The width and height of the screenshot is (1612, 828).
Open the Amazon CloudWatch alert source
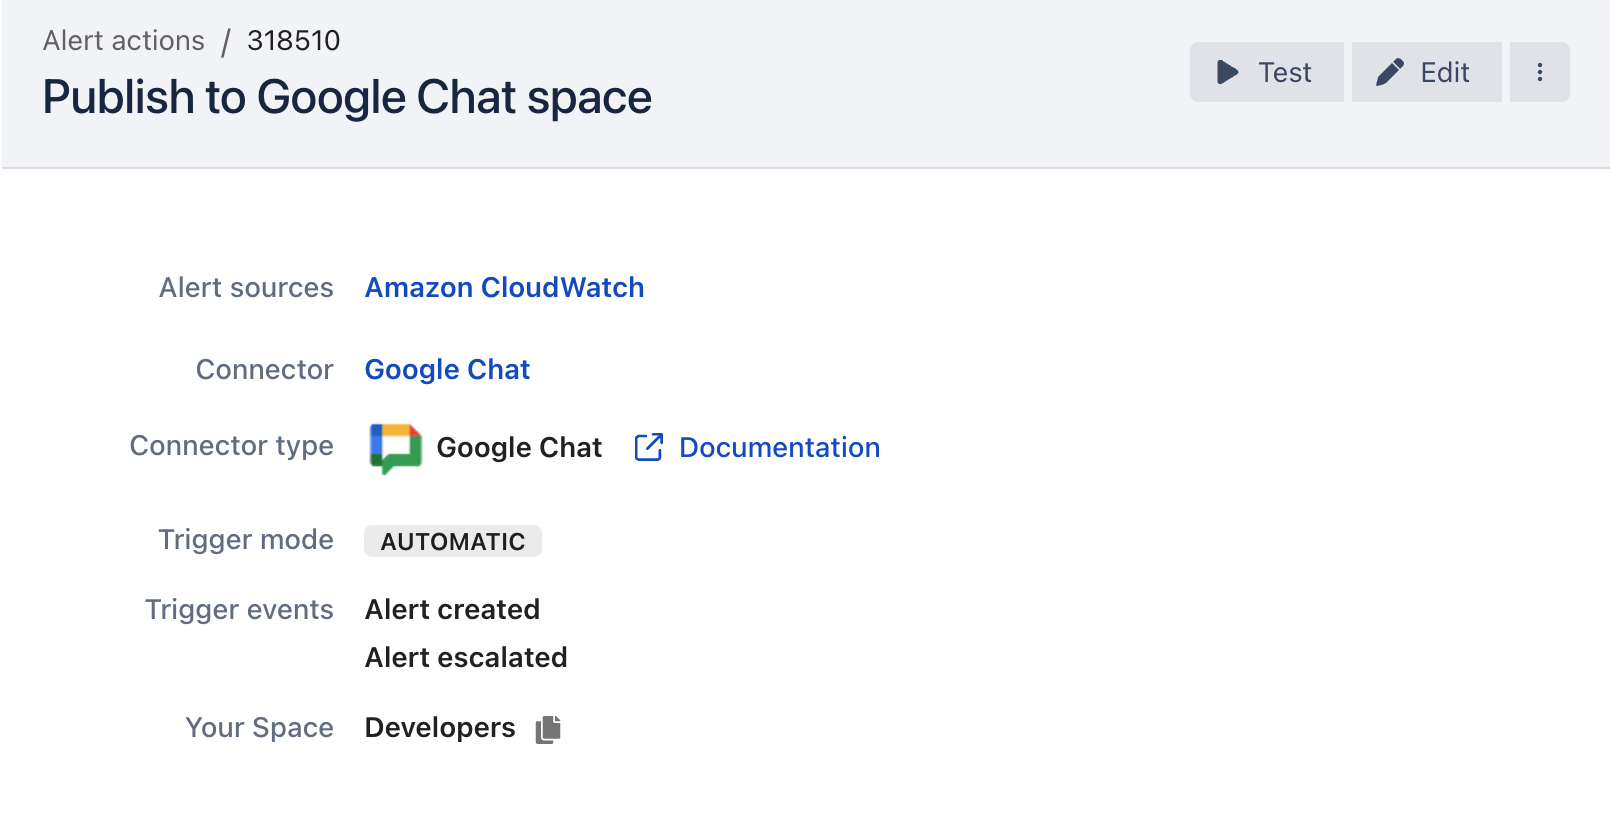coord(504,288)
